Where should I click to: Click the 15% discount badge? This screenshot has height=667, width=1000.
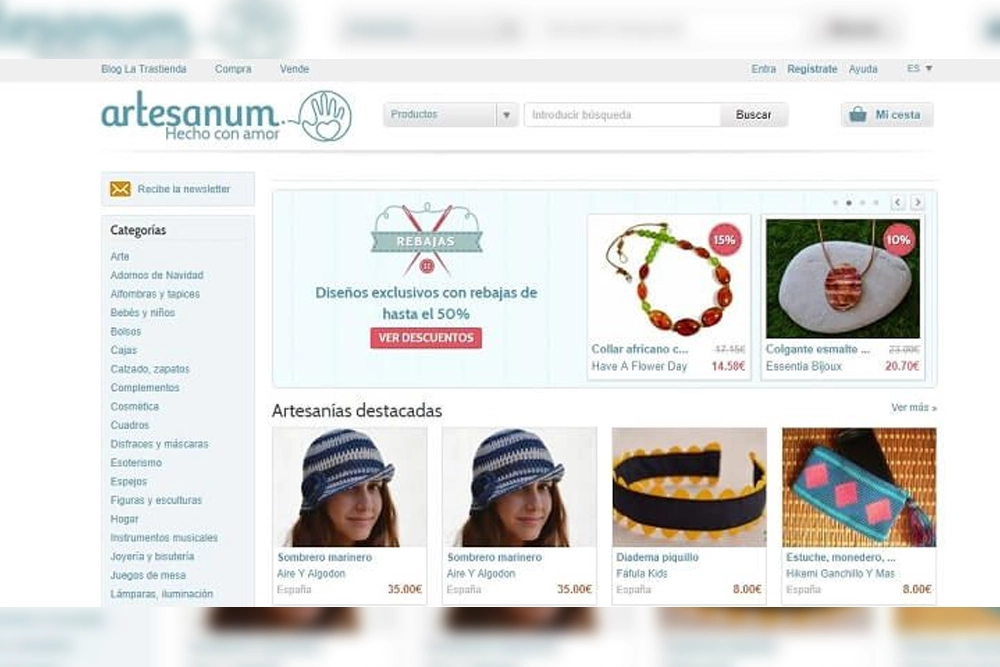[x=724, y=240]
